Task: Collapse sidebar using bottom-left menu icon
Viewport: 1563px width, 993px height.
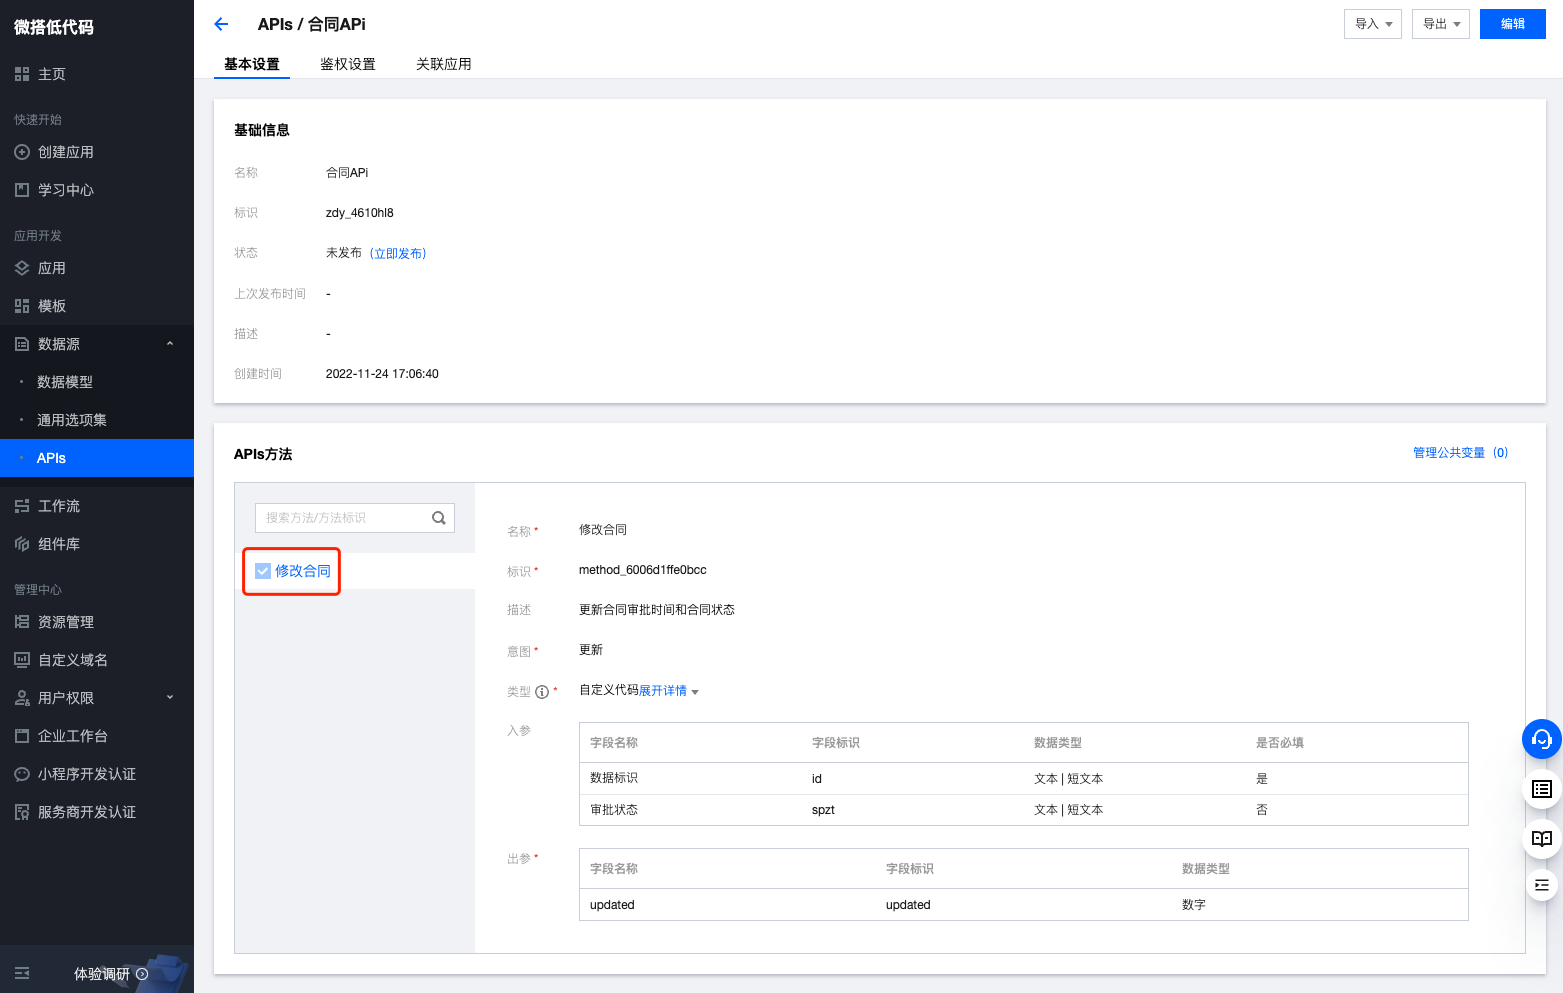Action: 22,973
